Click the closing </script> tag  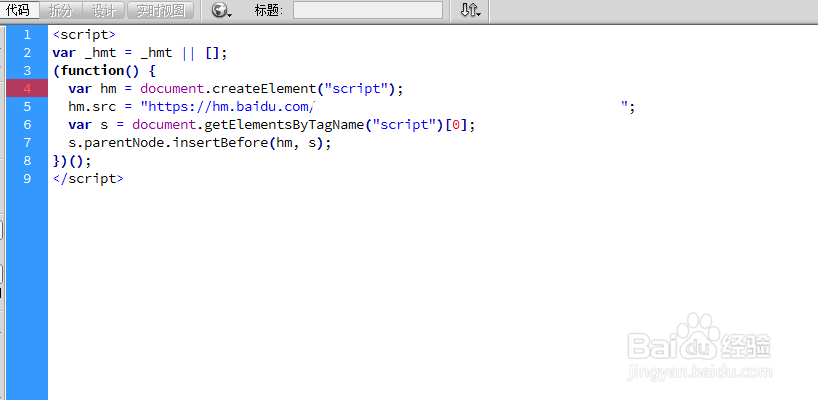click(x=88, y=178)
